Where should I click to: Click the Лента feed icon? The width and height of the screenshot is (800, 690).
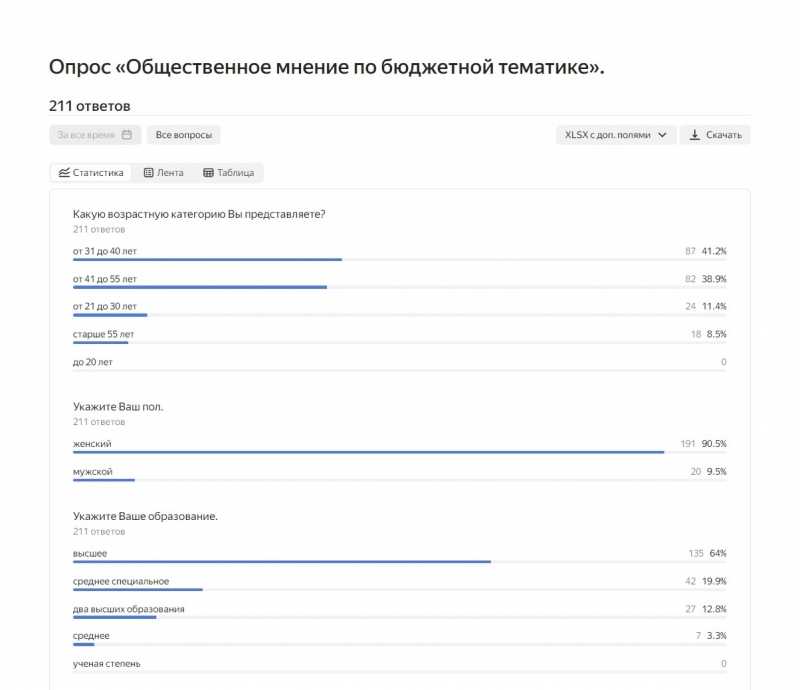point(148,173)
